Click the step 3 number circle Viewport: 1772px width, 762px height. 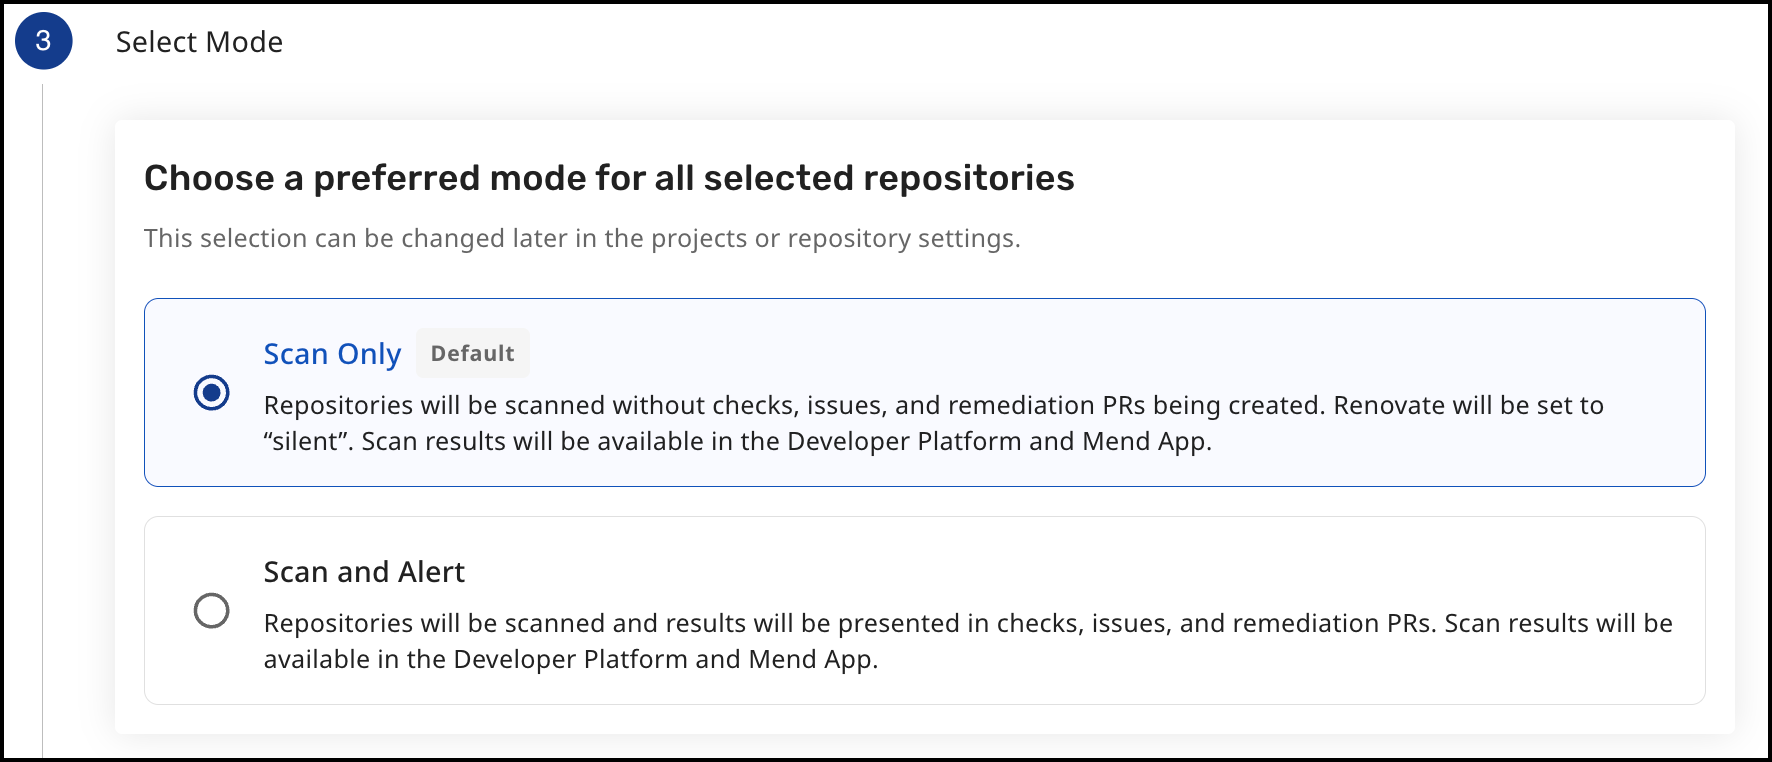[x=43, y=41]
